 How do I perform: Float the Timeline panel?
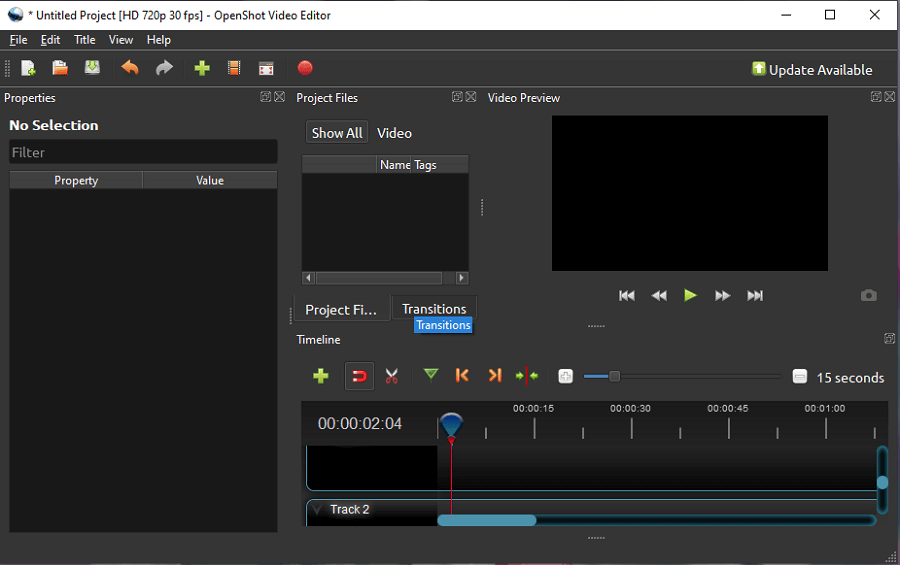[890, 339]
